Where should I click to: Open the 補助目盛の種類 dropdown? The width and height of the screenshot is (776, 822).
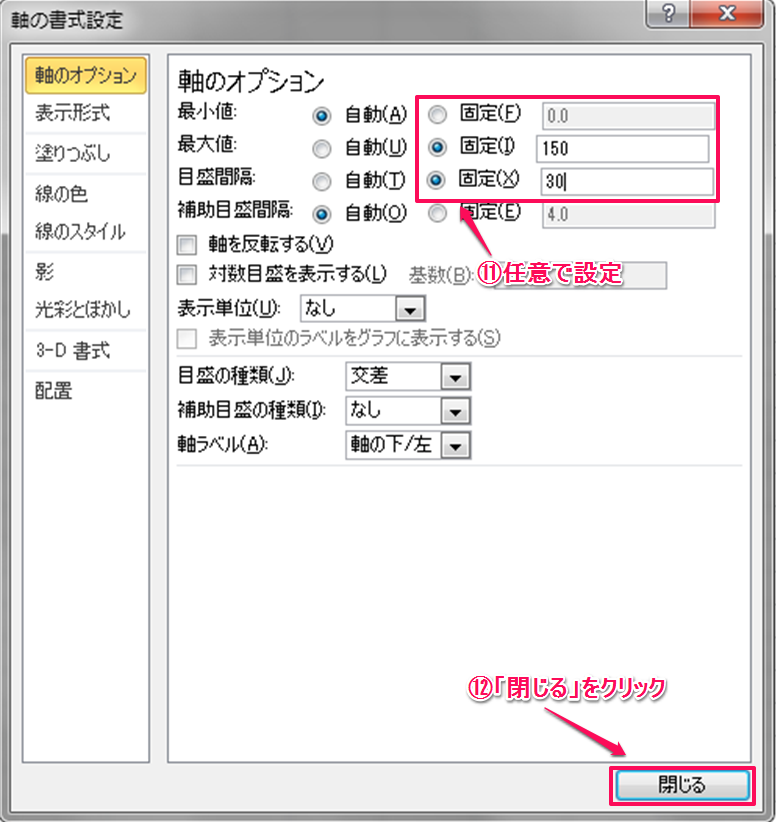455,411
